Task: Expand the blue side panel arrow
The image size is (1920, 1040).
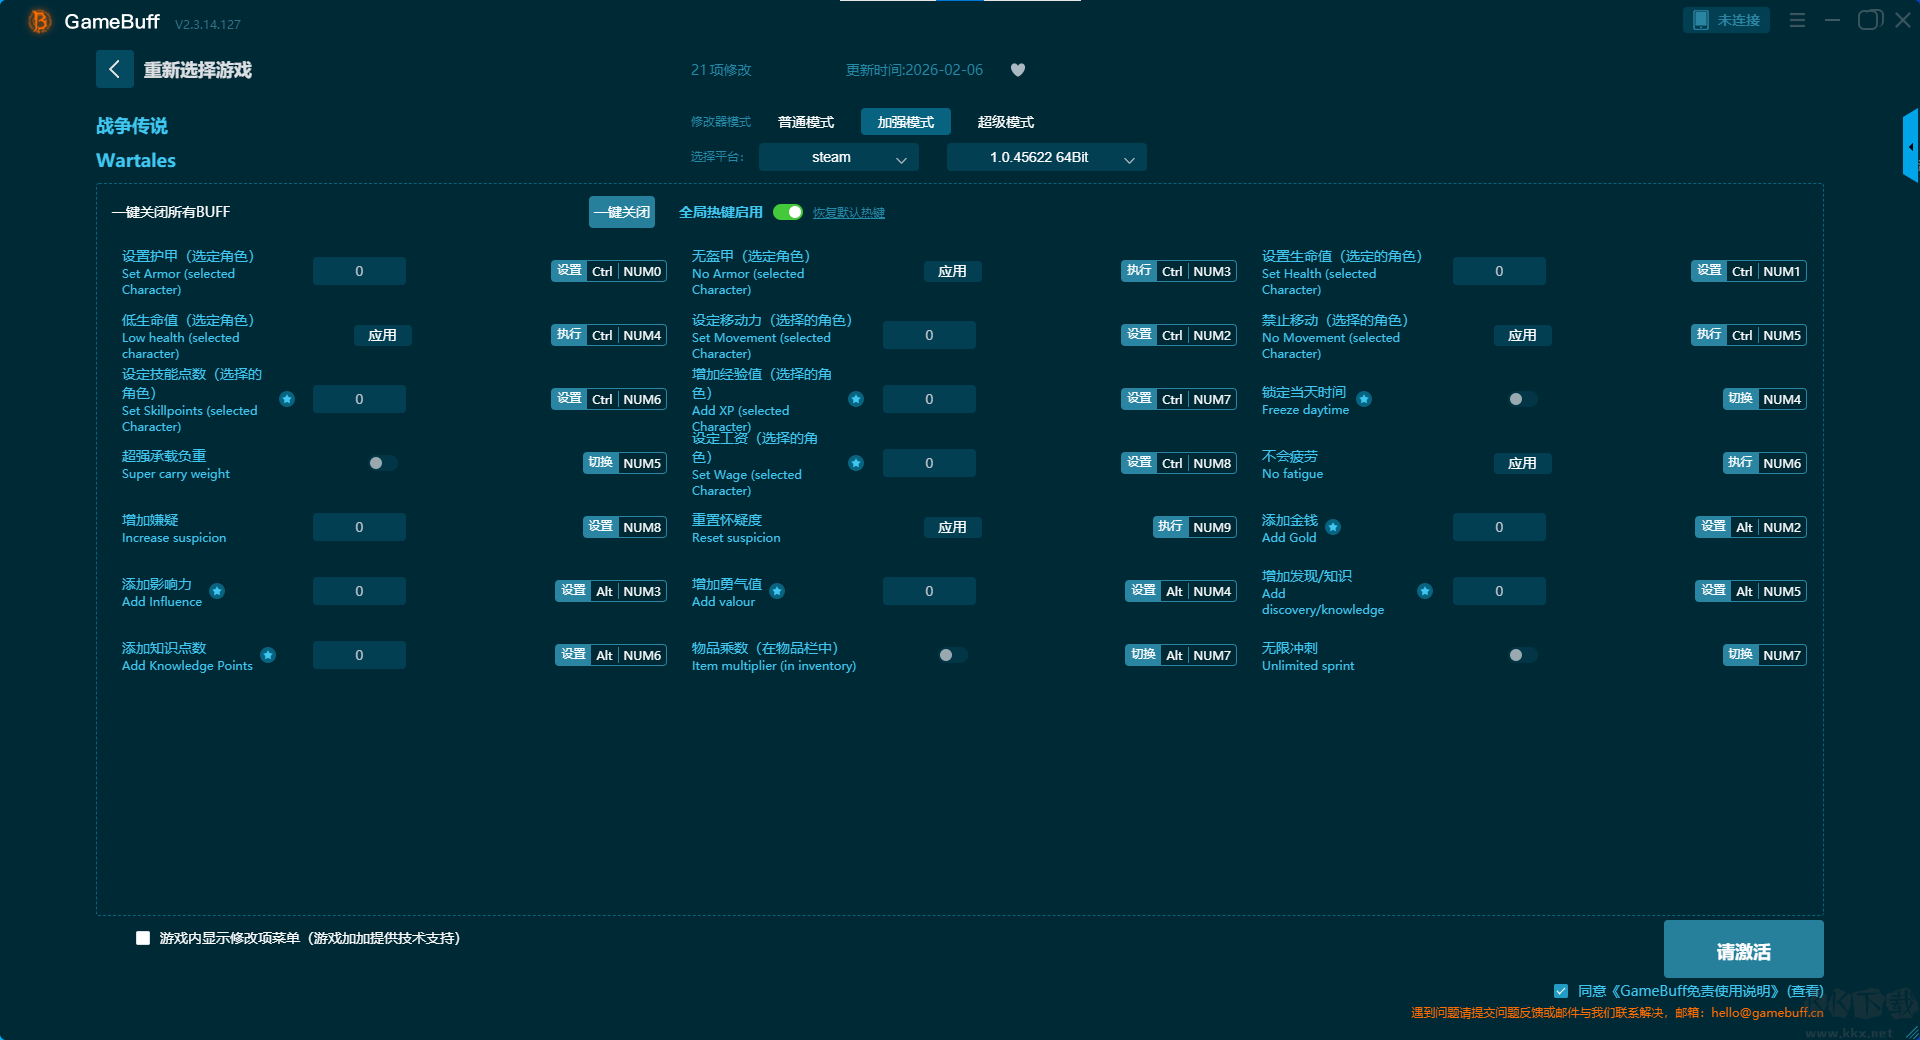Action: point(1910,146)
